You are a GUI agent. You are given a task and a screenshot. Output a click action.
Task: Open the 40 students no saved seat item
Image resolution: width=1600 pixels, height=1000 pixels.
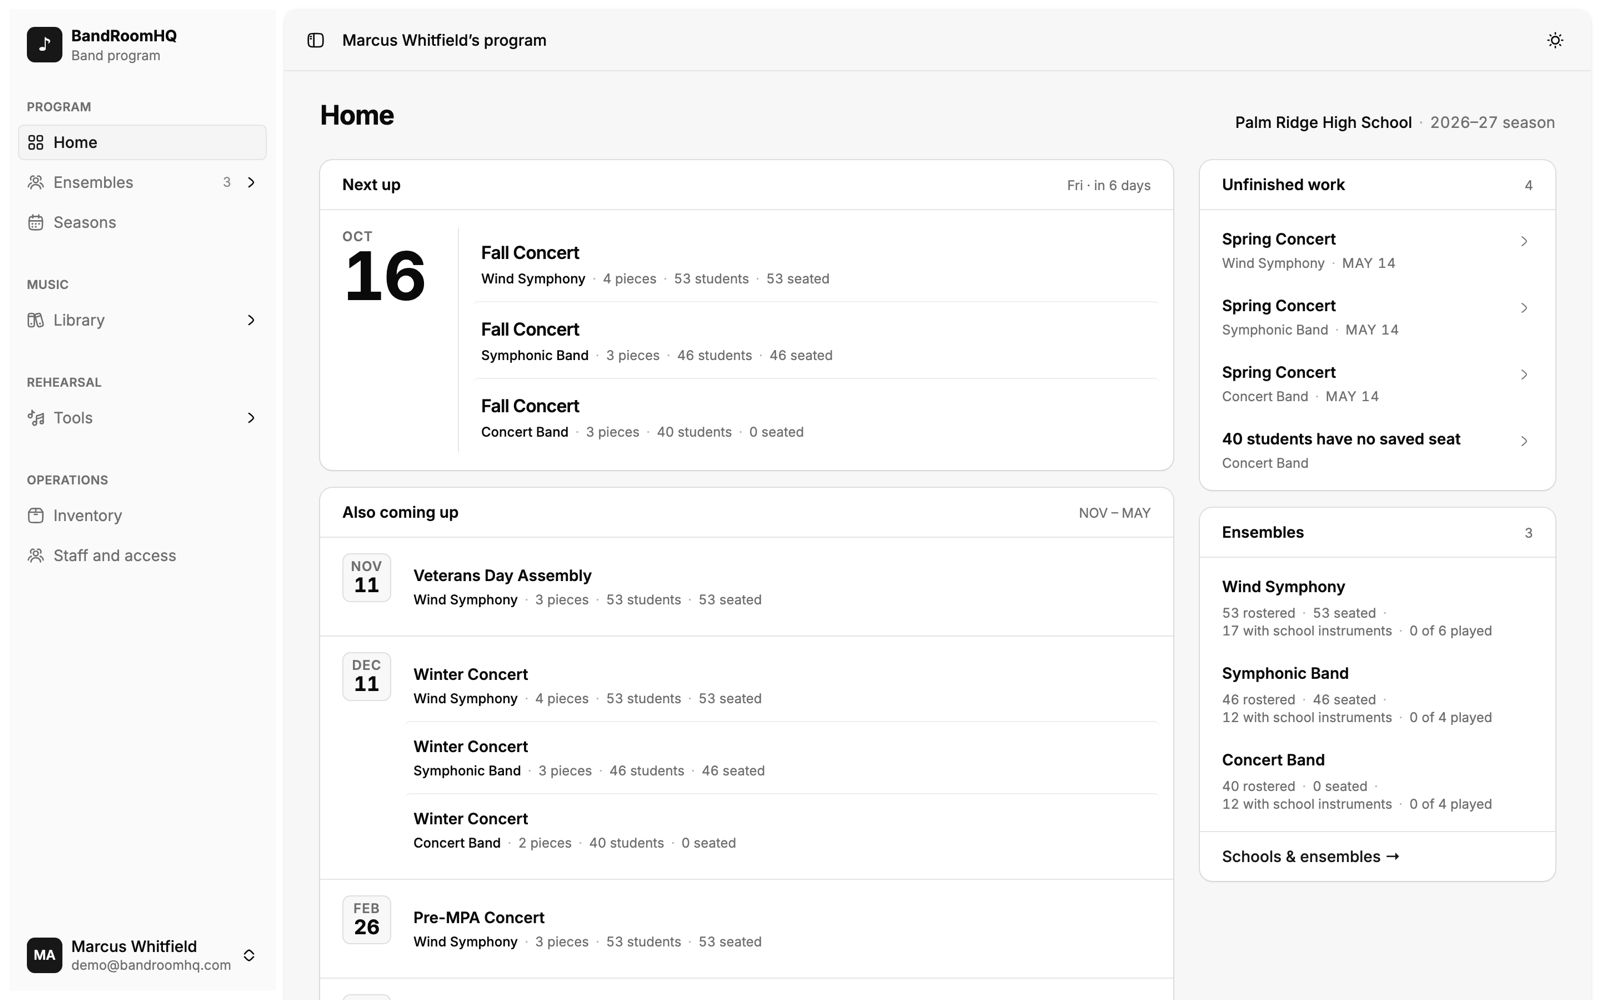click(x=1377, y=450)
